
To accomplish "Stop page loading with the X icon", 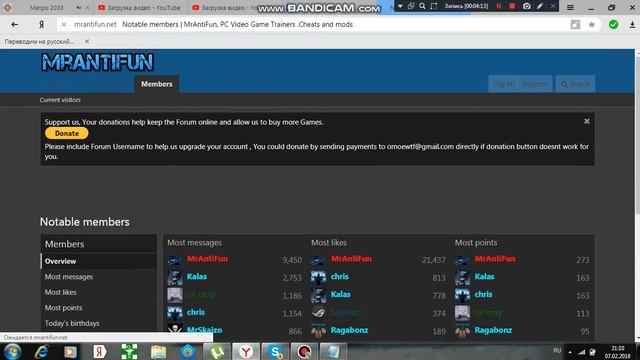I will (x=64, y=24).
